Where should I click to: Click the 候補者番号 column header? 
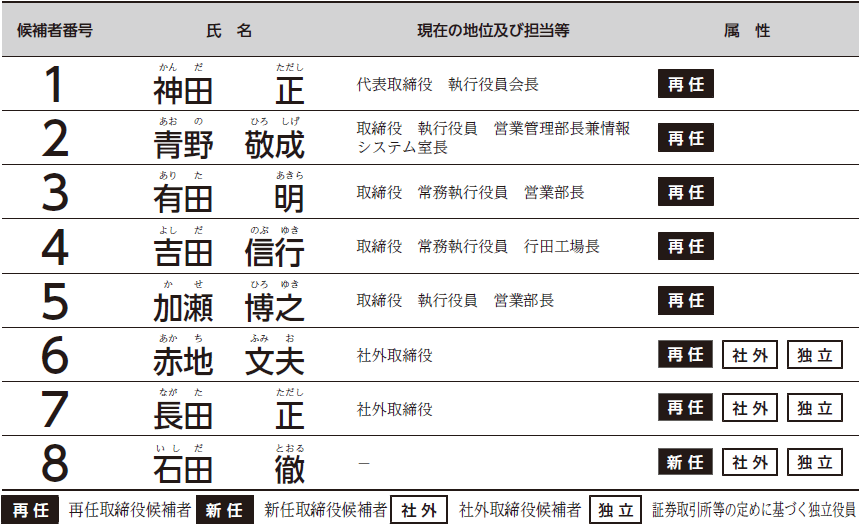click(x=55, y=30)
